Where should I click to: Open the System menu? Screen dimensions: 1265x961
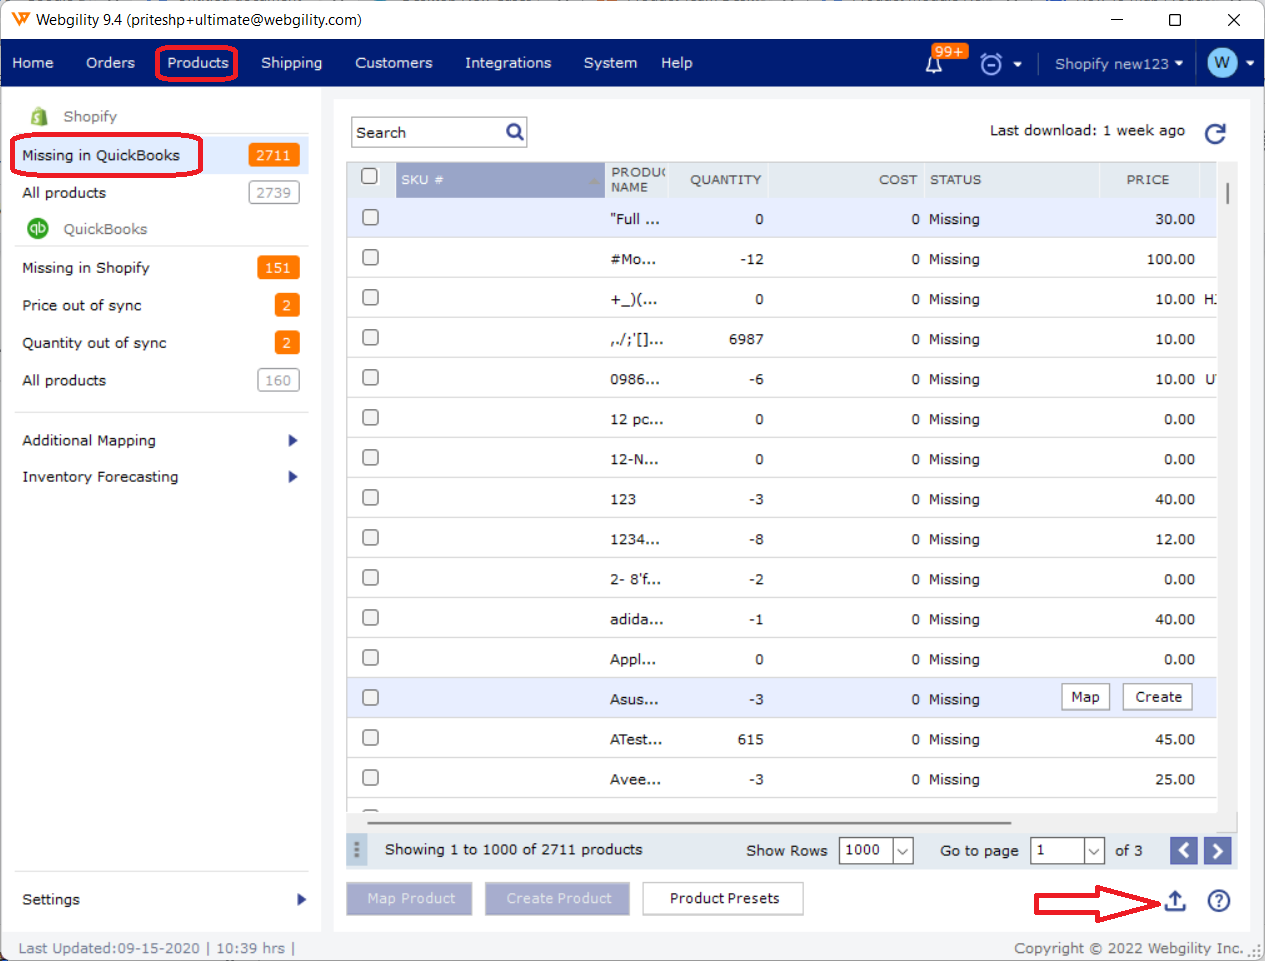coord(610,63)
